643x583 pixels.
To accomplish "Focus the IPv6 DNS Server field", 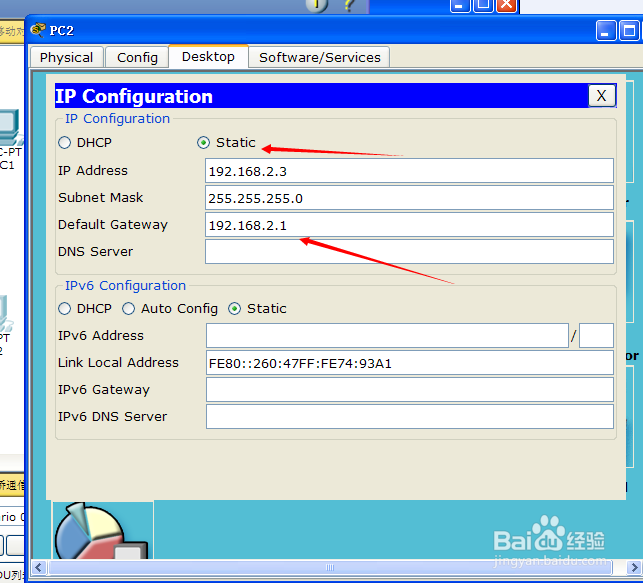I will (410, 417).
